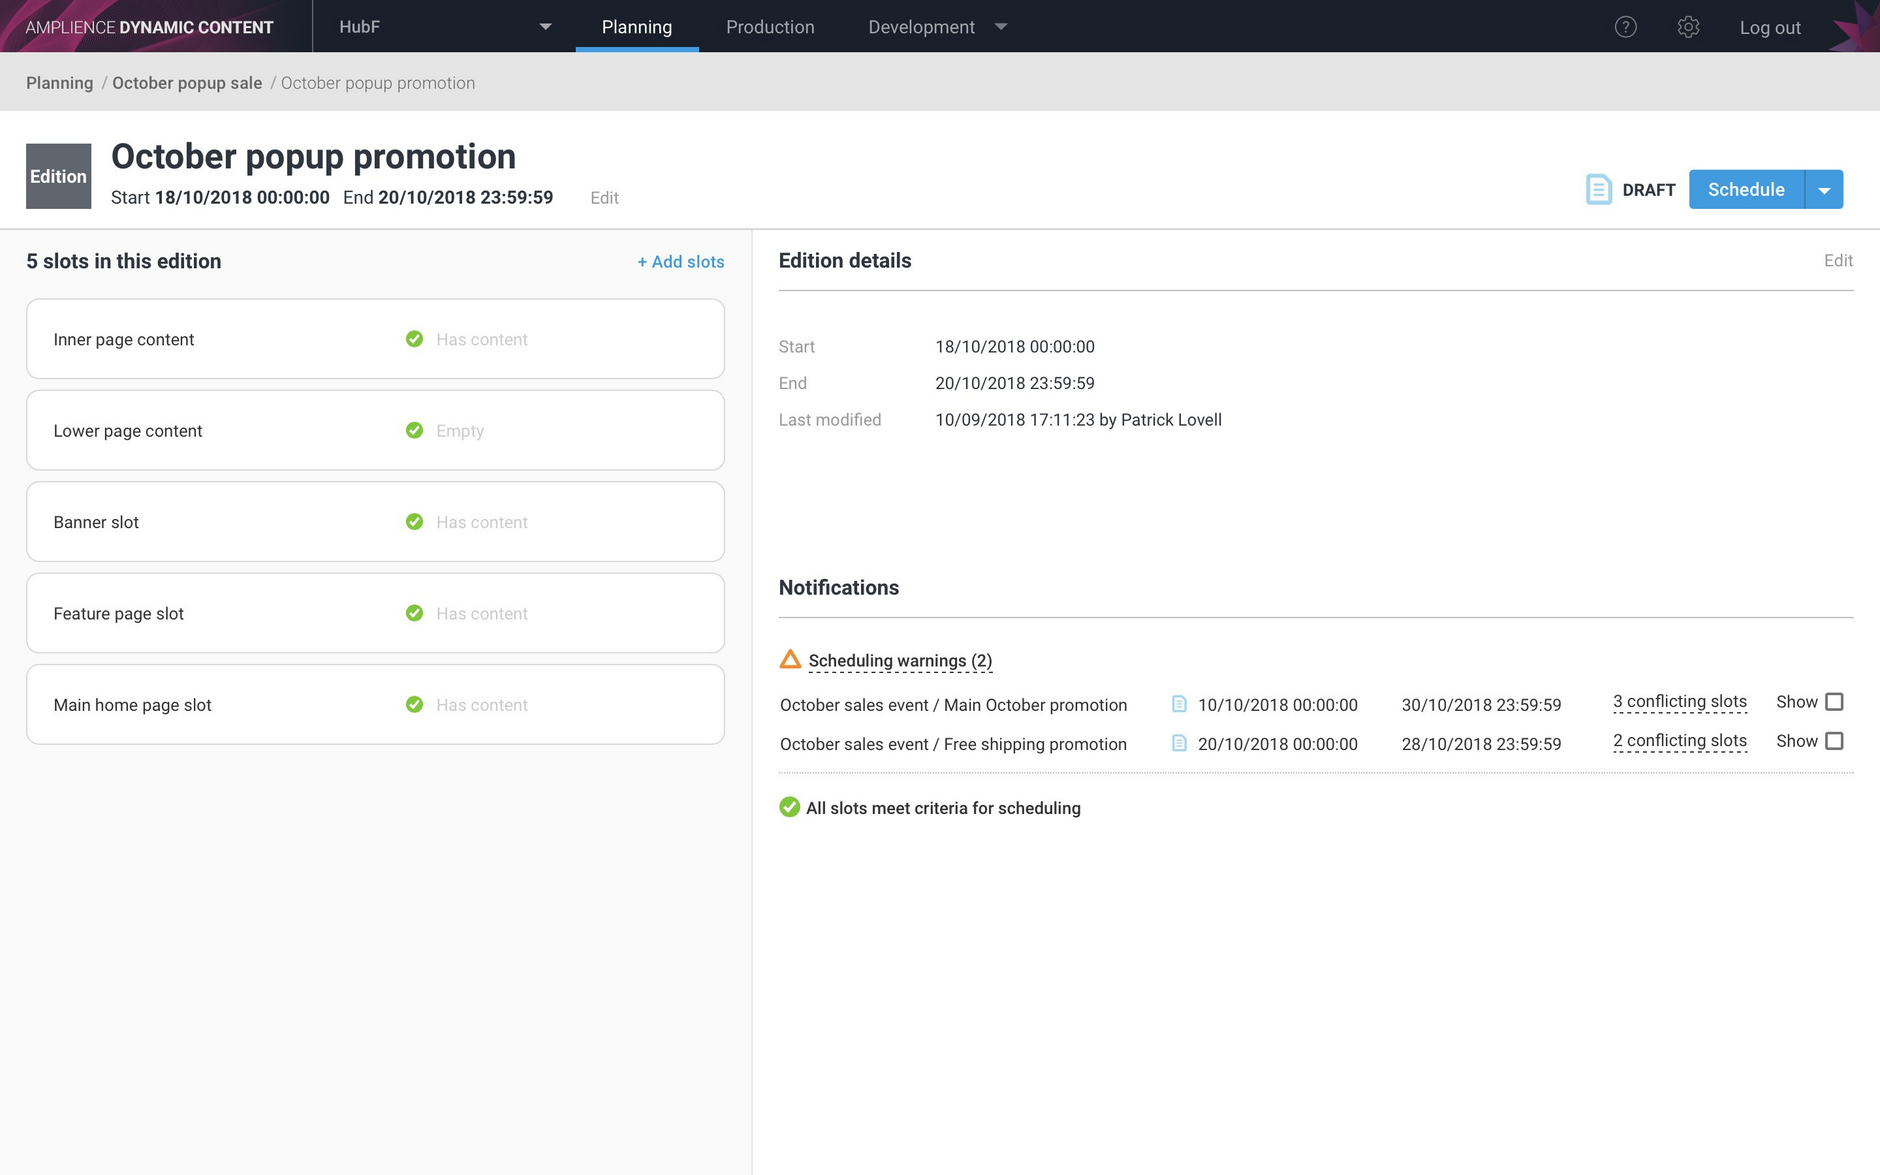Image resolution: width=1880 pixels, height=1175 pixels.
Task: Tick Show checkbox for Main October promotion
Action: click(x=1834, y=702)
